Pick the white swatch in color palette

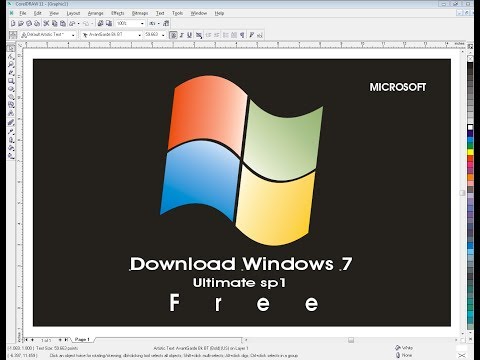point(470,127)
